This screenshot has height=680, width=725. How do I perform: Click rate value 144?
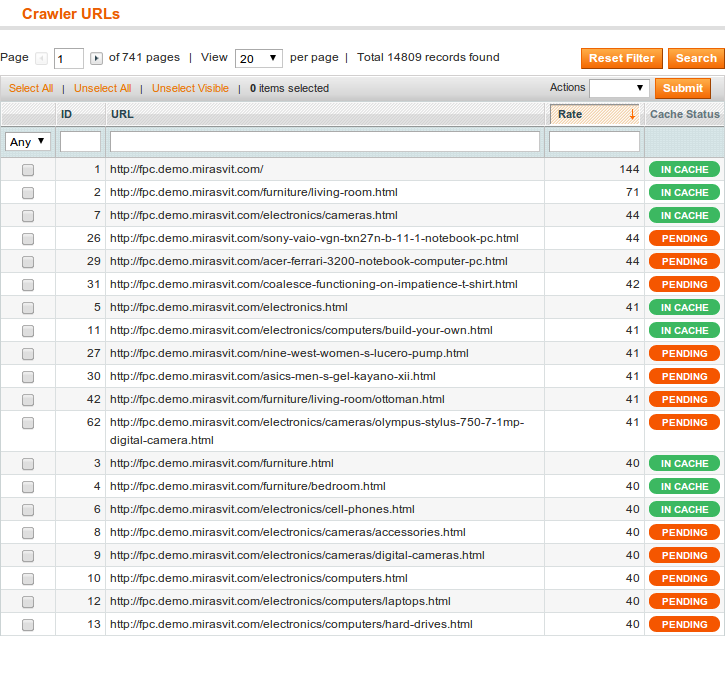pos(629,169)
